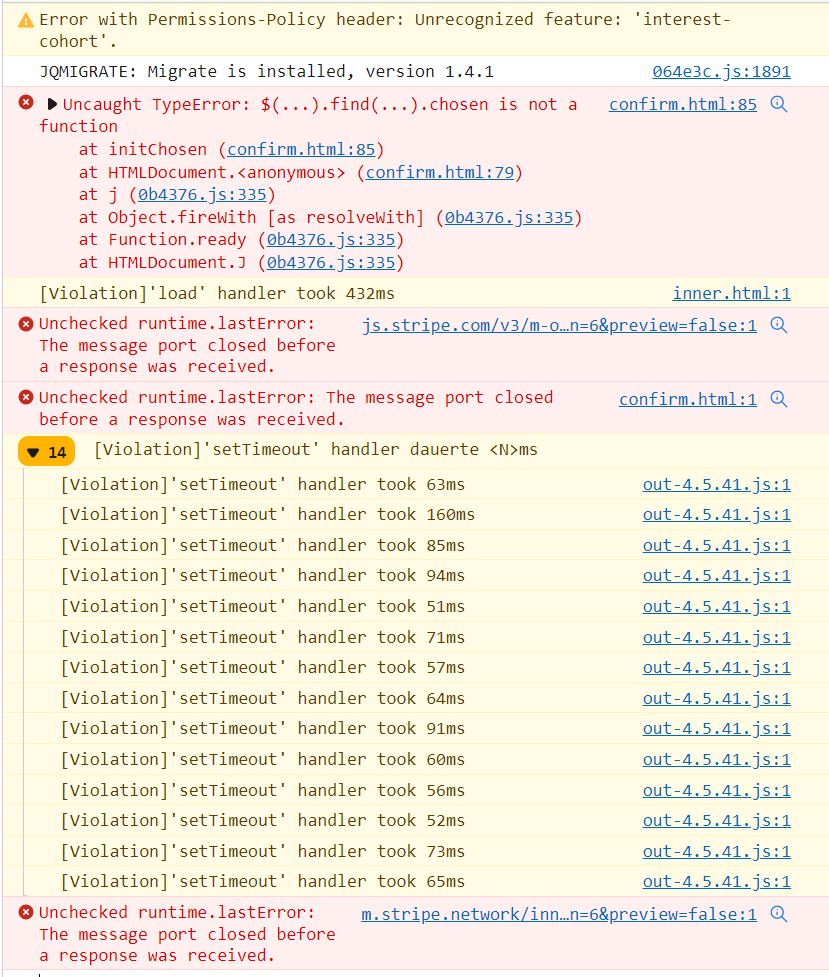This screenshot has width=829, height=977.
Task: Click the yellow warning icon for Permissions-Policy error
Action: (x=25, y=20)
